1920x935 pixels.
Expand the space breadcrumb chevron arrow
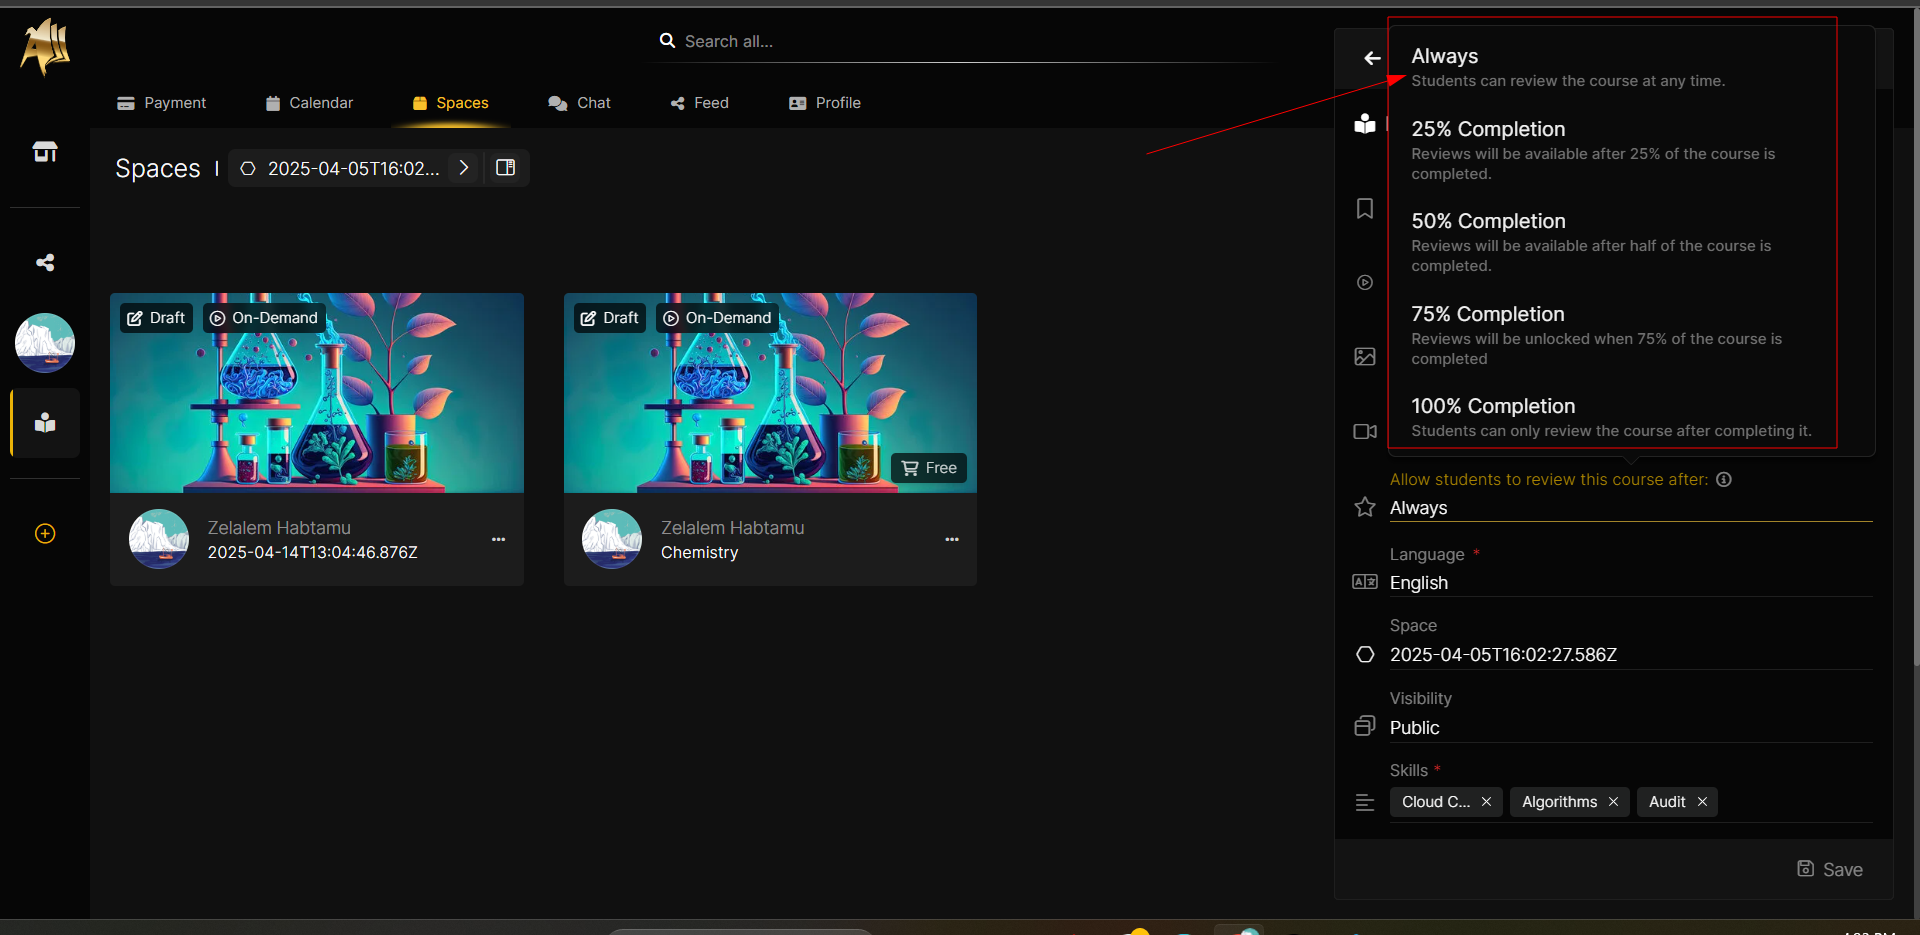coord(464,168)
